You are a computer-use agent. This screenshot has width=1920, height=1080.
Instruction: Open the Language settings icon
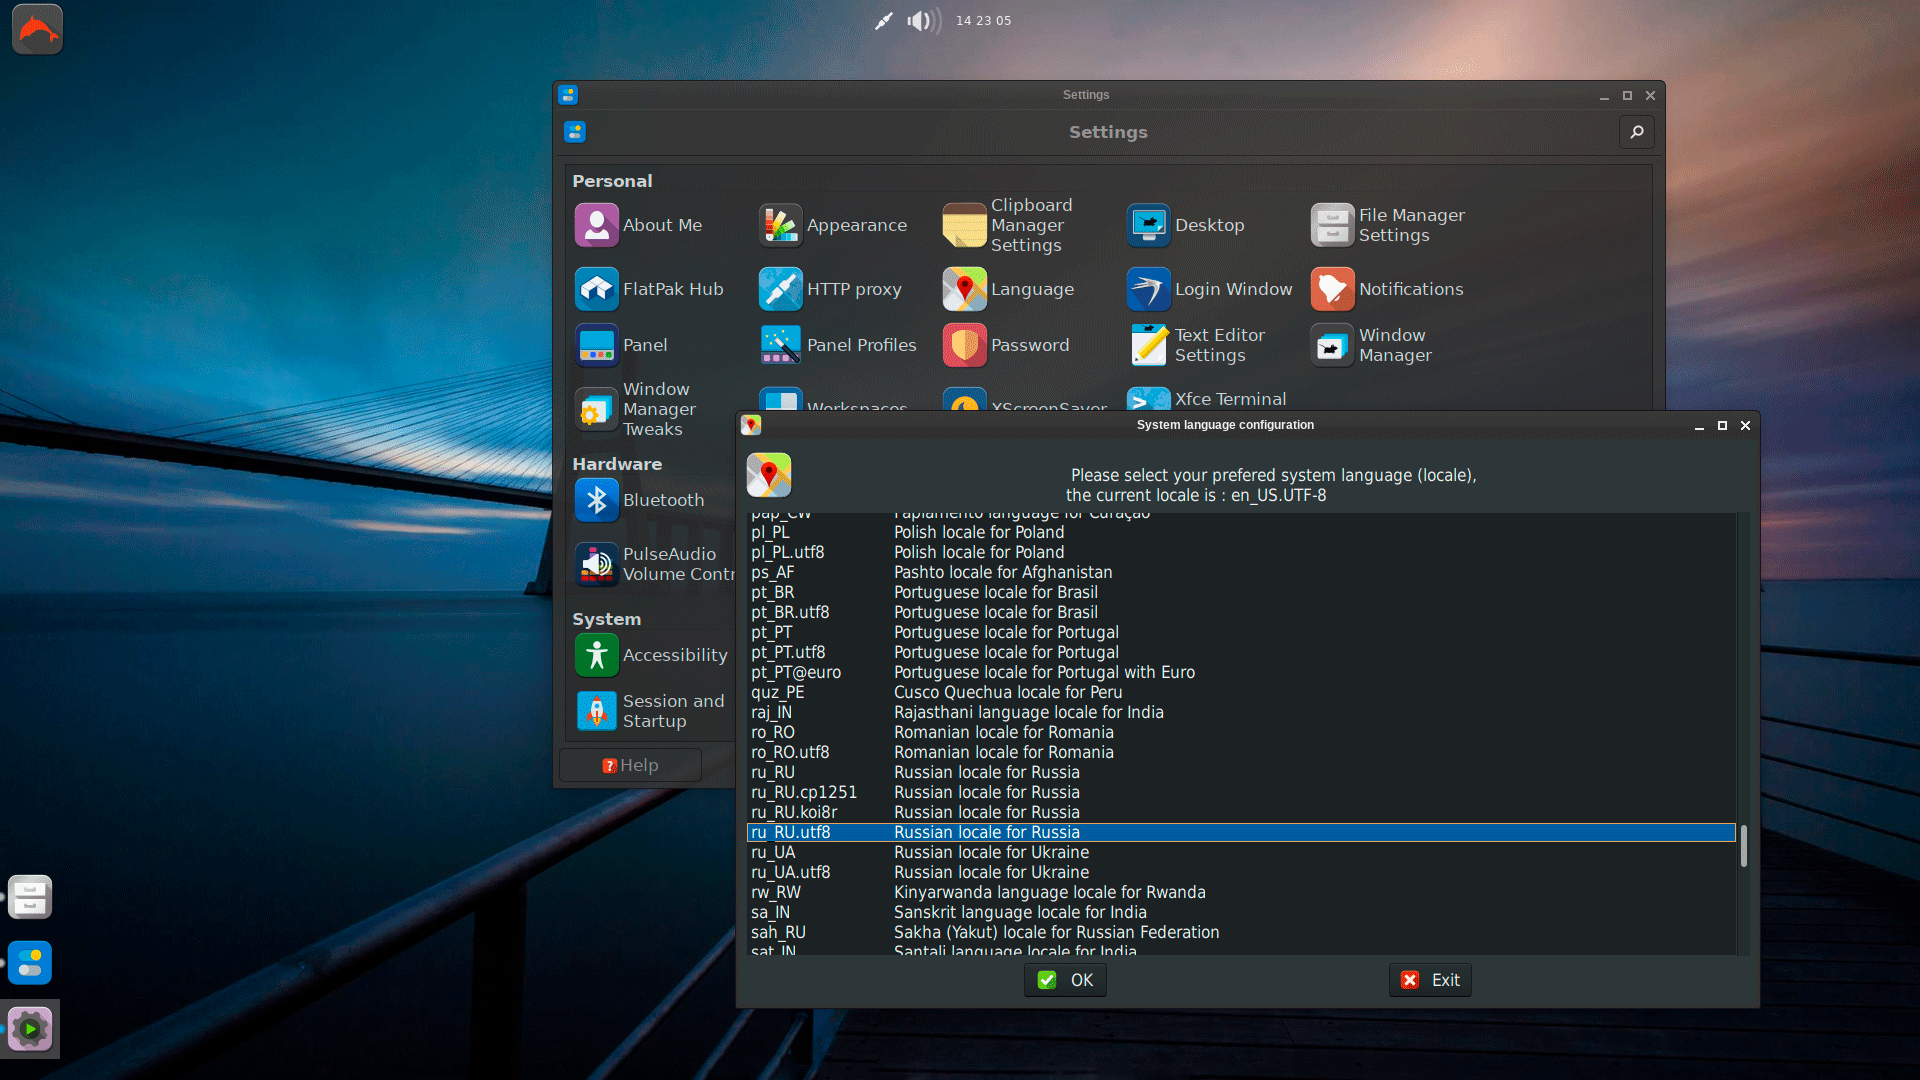964,289
